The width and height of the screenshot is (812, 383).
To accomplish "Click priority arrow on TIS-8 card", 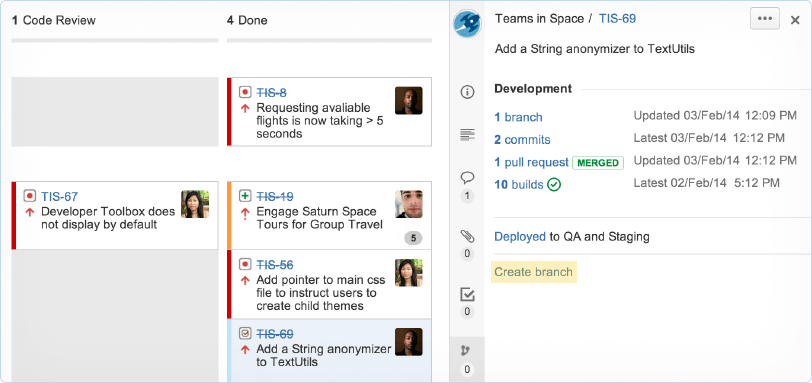I will point(245,108).
